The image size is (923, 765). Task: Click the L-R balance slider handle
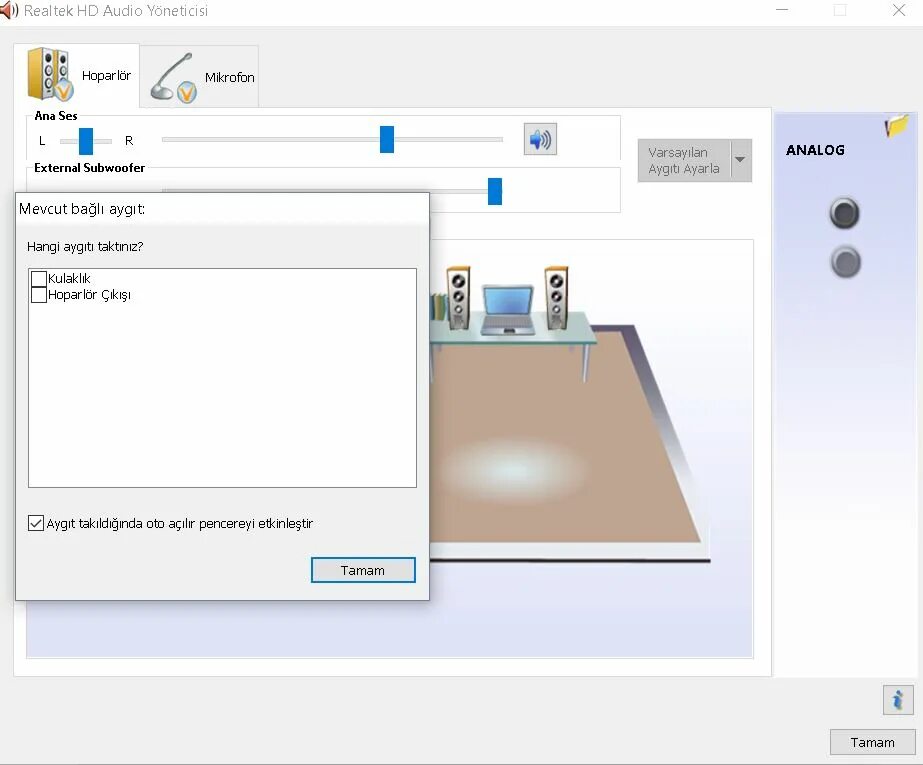86,141
